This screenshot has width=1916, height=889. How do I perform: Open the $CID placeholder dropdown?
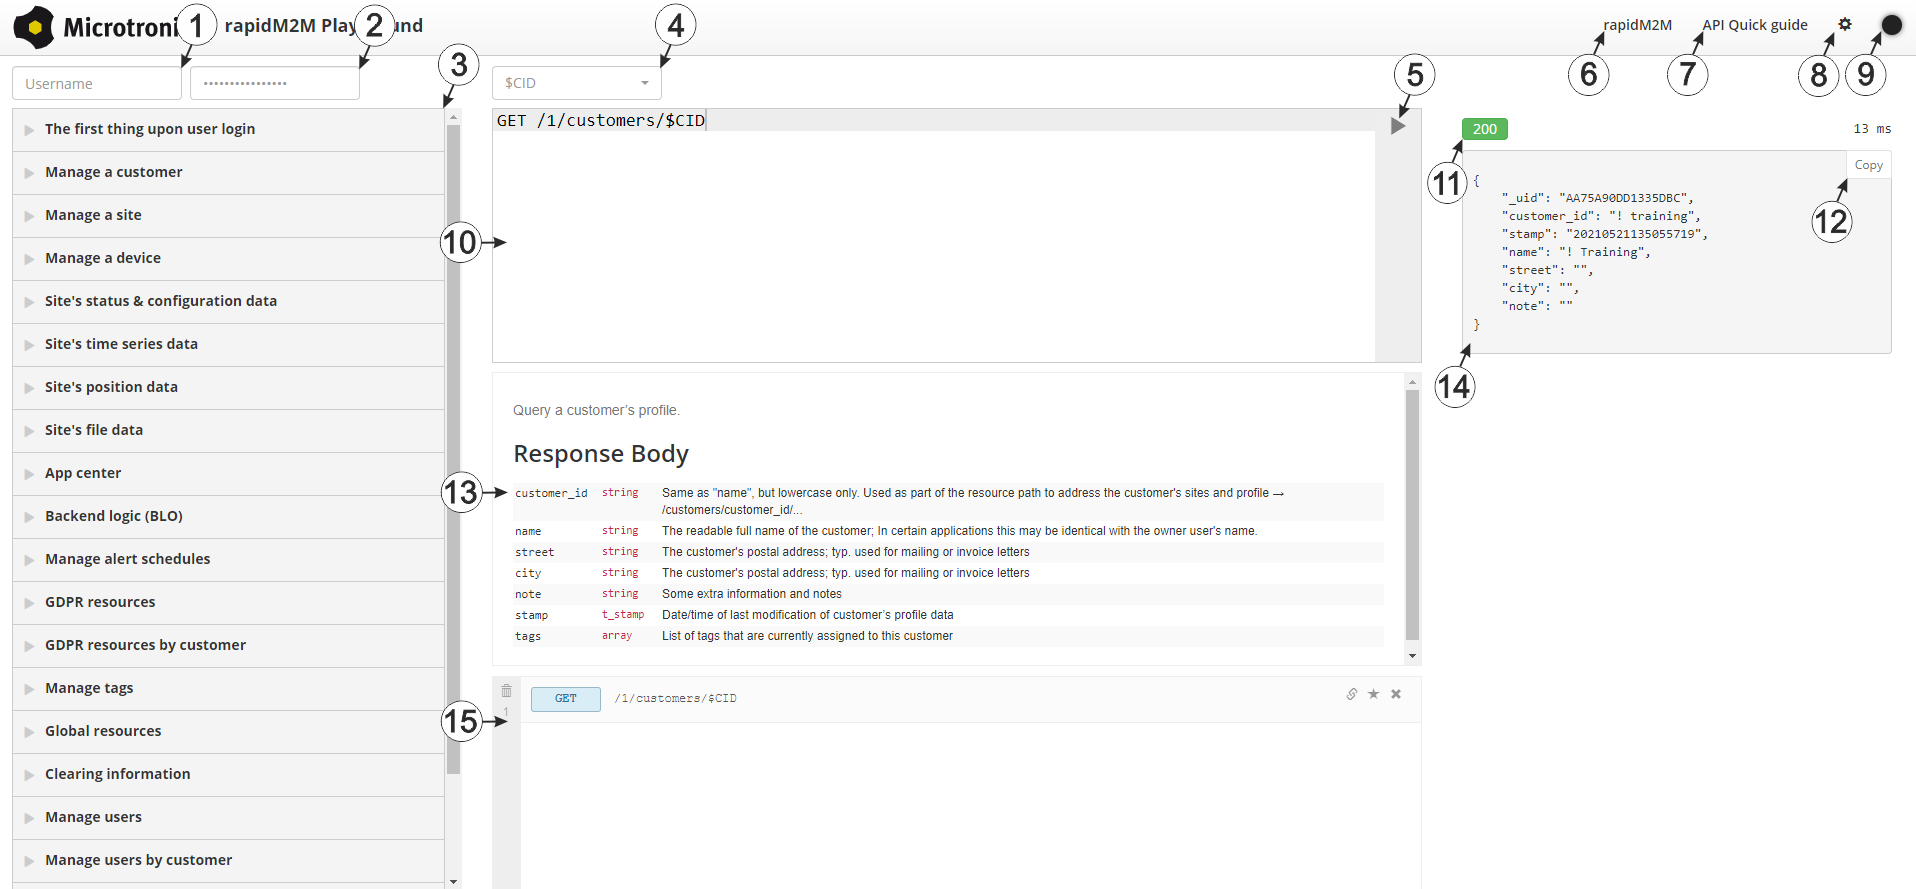coord(576,83)
